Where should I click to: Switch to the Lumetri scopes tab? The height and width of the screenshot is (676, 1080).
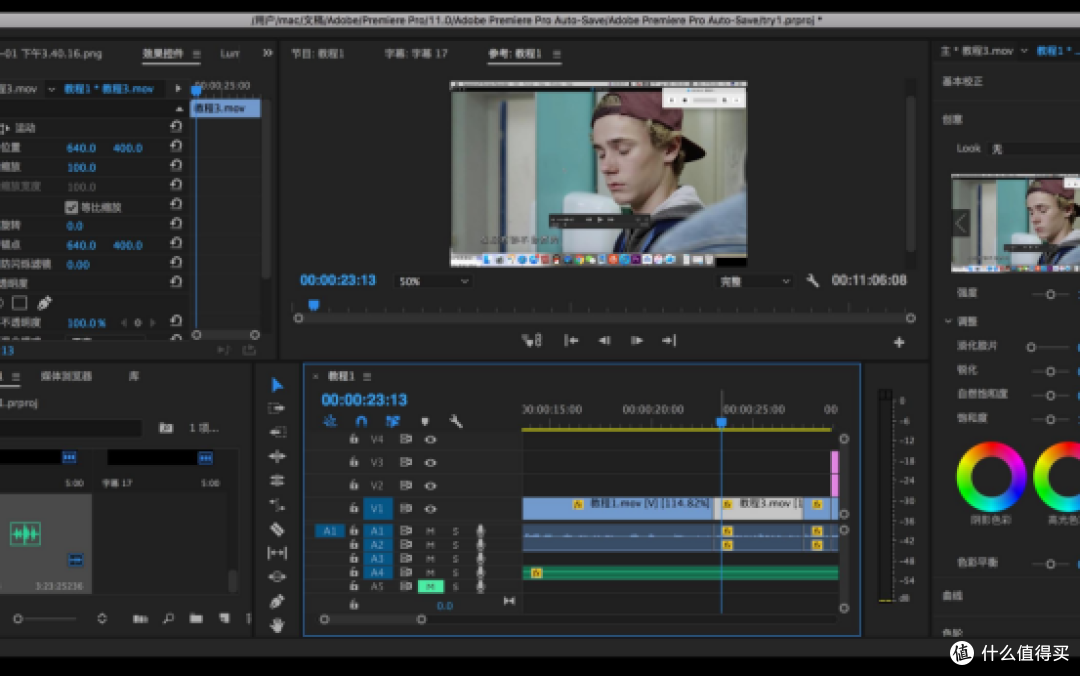pos(229,54)
